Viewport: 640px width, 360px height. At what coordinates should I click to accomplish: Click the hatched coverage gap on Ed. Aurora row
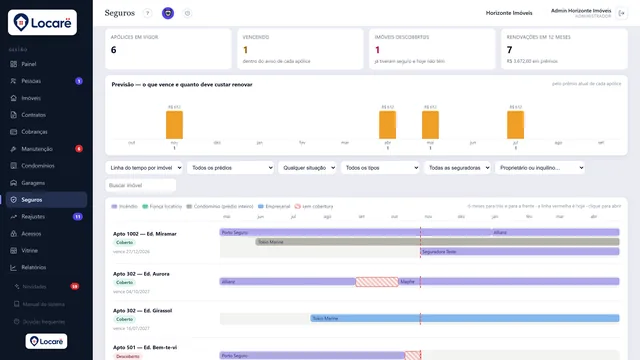pos(377,282)
